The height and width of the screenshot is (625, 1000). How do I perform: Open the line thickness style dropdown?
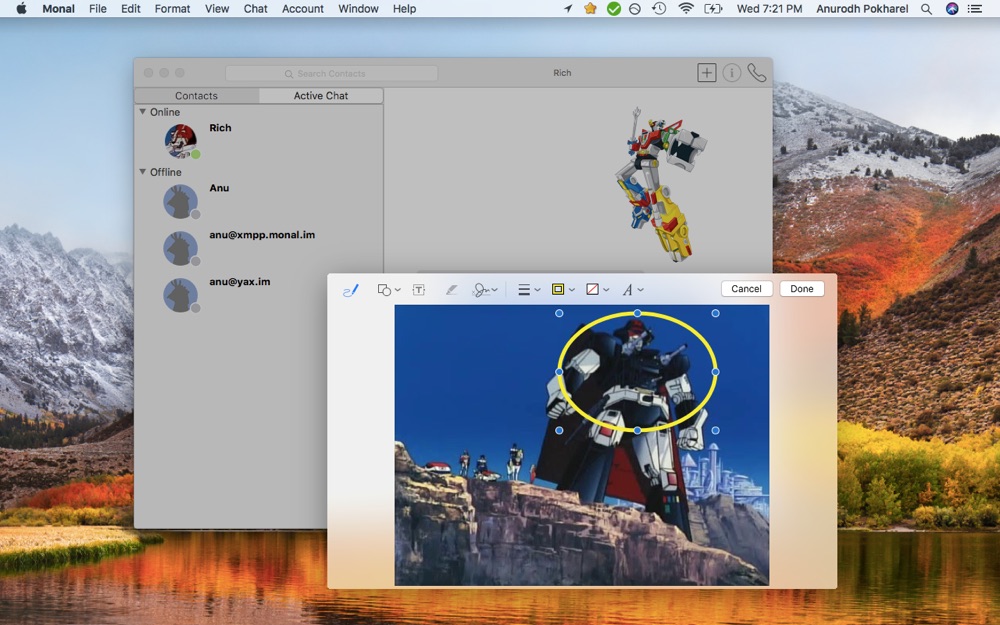click(528, 290)
